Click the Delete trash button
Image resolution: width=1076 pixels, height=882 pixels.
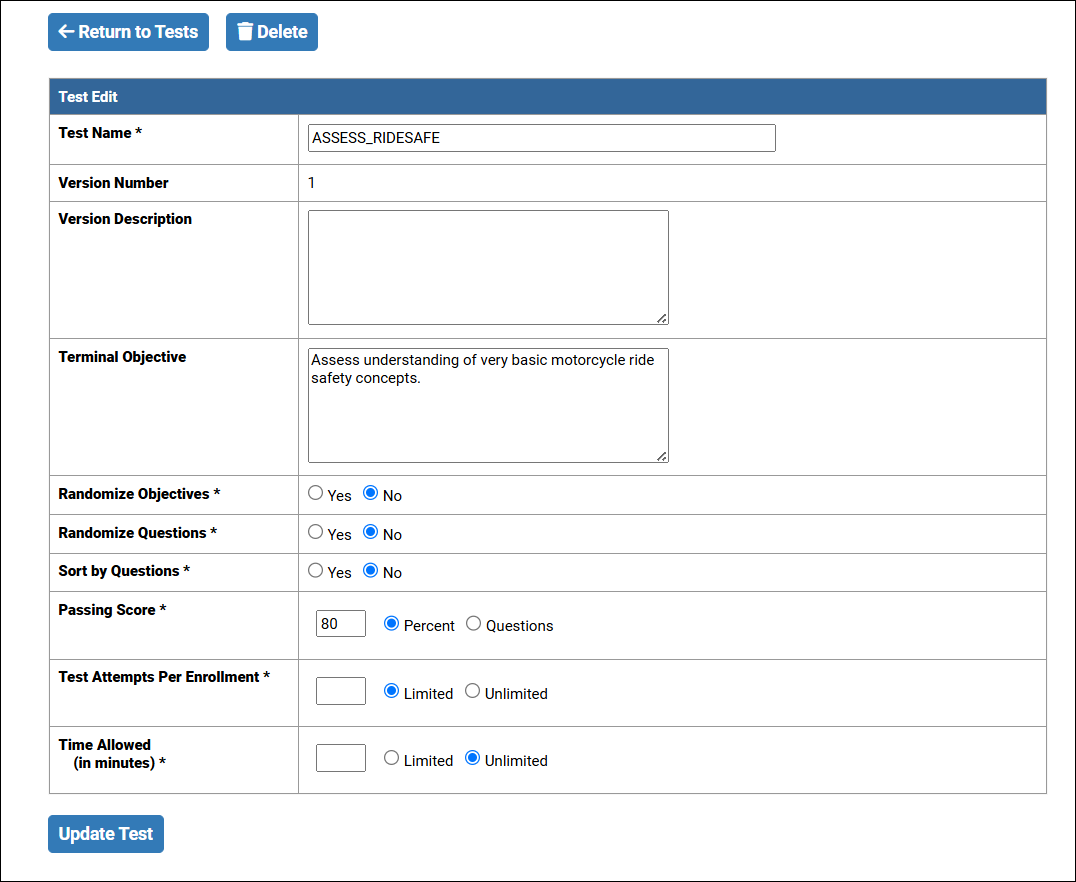272,32
